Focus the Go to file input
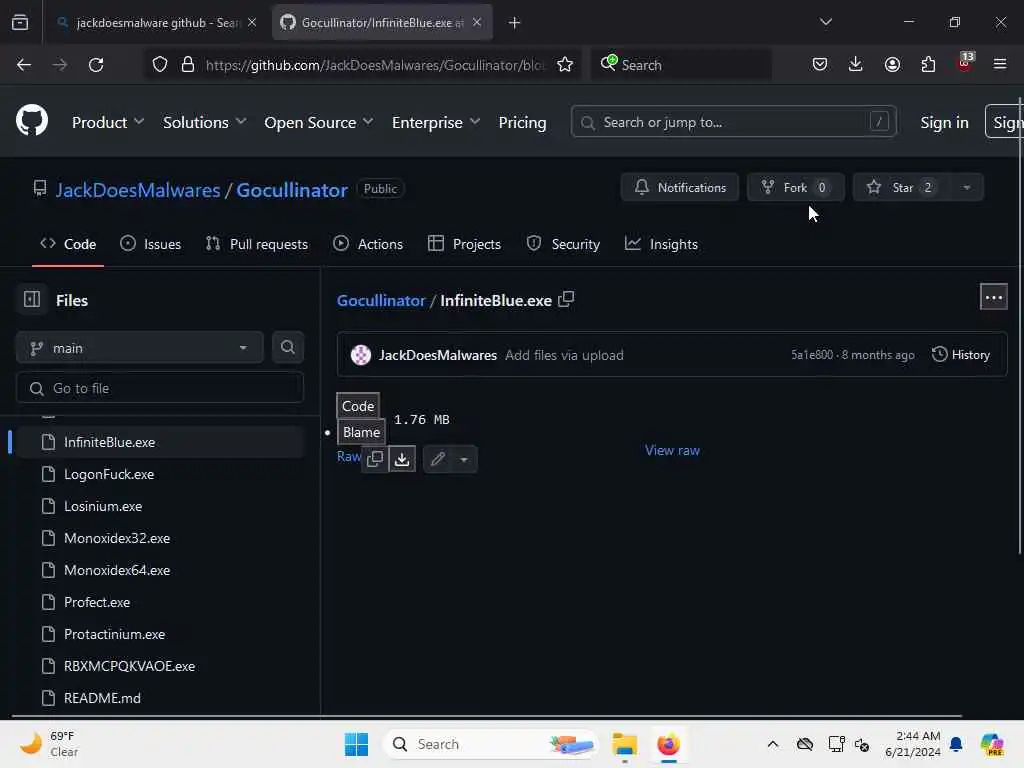This screenshot has width=1024, height=768. (159, 388)
